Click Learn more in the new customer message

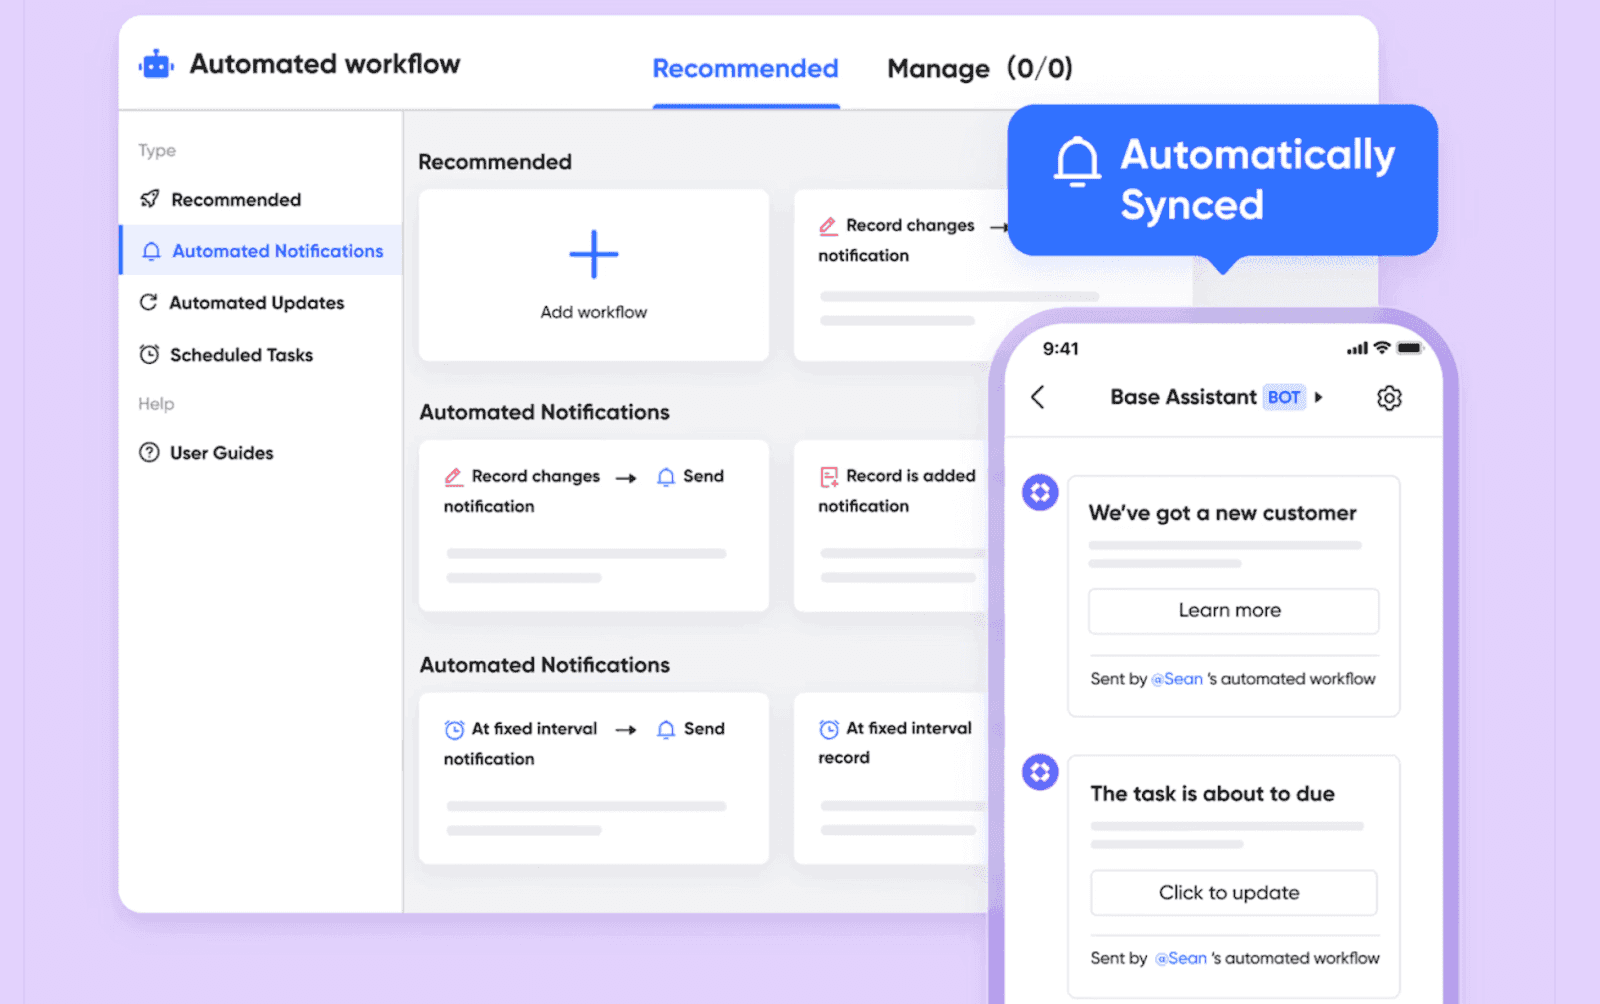[x=1233, y=611]
